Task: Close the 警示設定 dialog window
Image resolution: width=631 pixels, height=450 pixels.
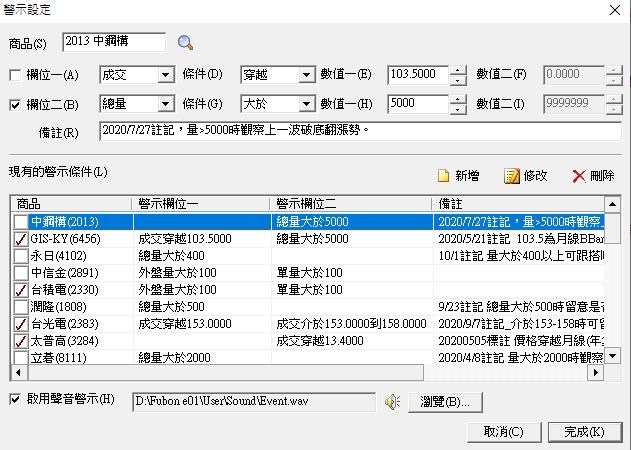Action: tap(613, 9)
